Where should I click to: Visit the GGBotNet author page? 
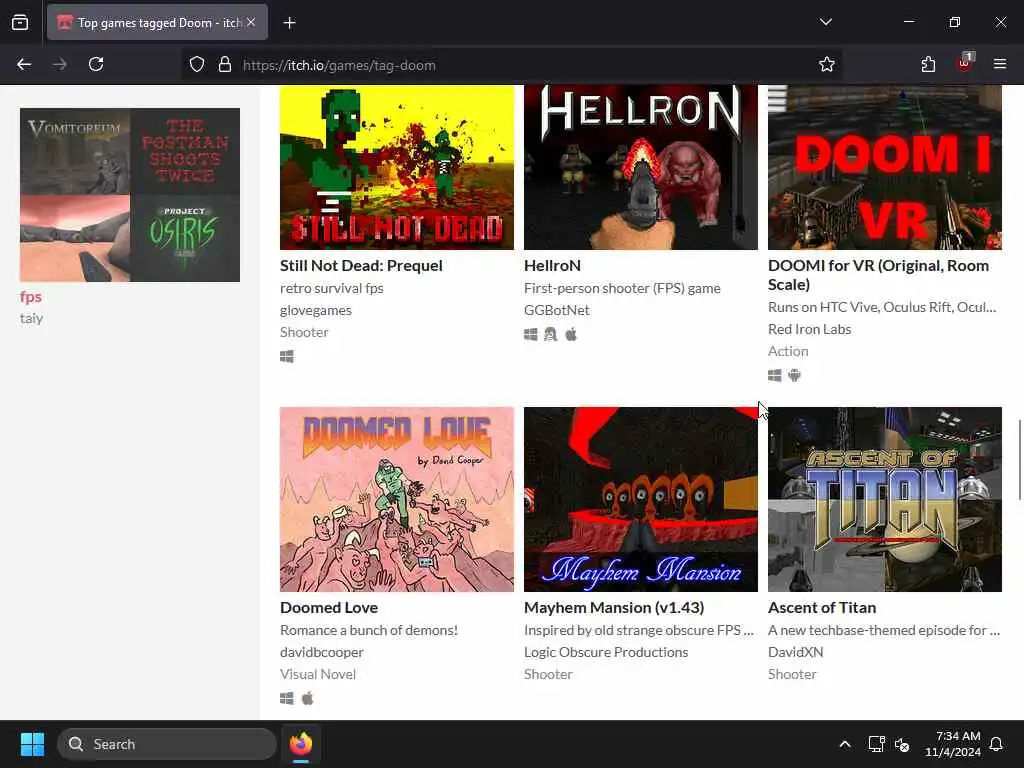pos(556,310)
